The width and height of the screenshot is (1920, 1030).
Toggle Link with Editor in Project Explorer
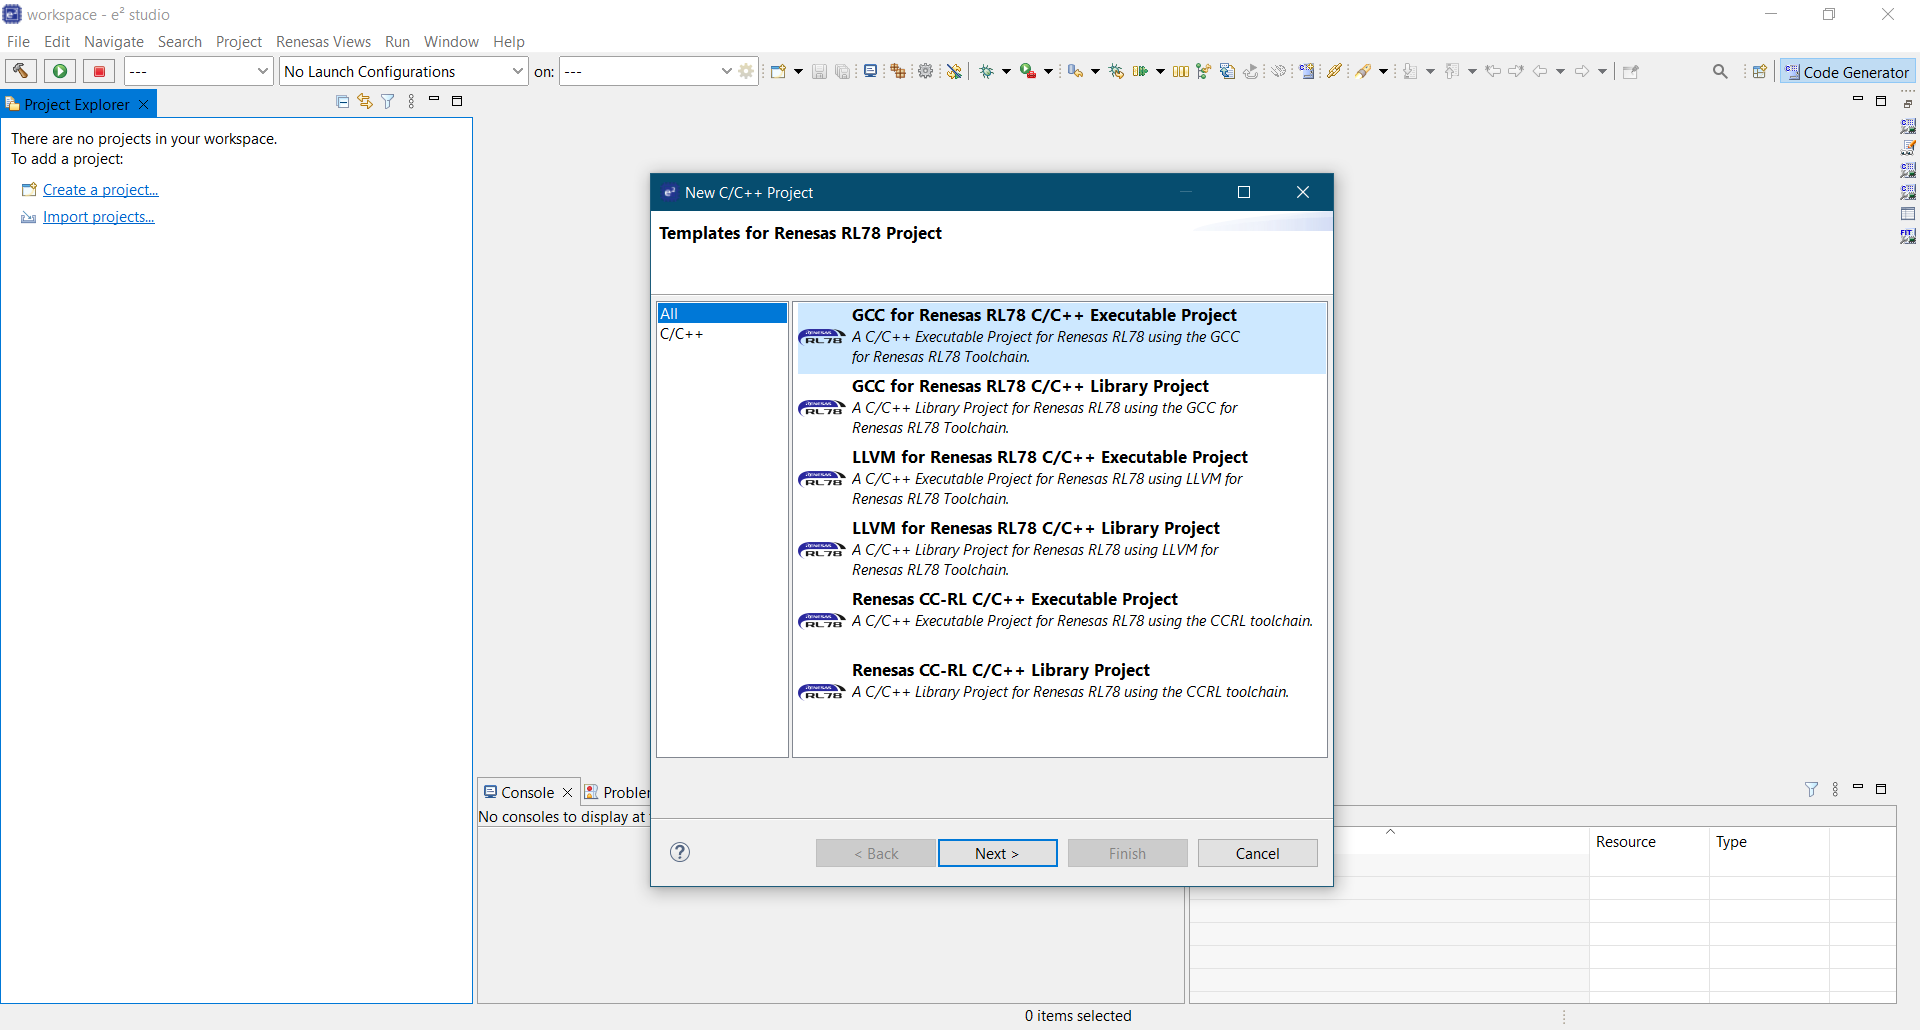click(x=365, y=102)
